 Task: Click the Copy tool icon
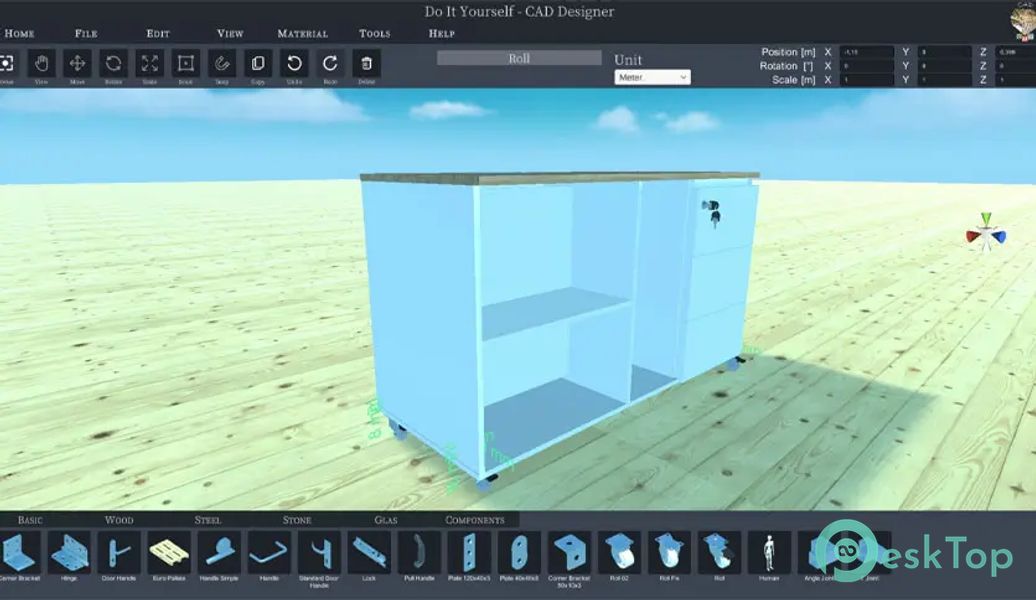point(258,63)
